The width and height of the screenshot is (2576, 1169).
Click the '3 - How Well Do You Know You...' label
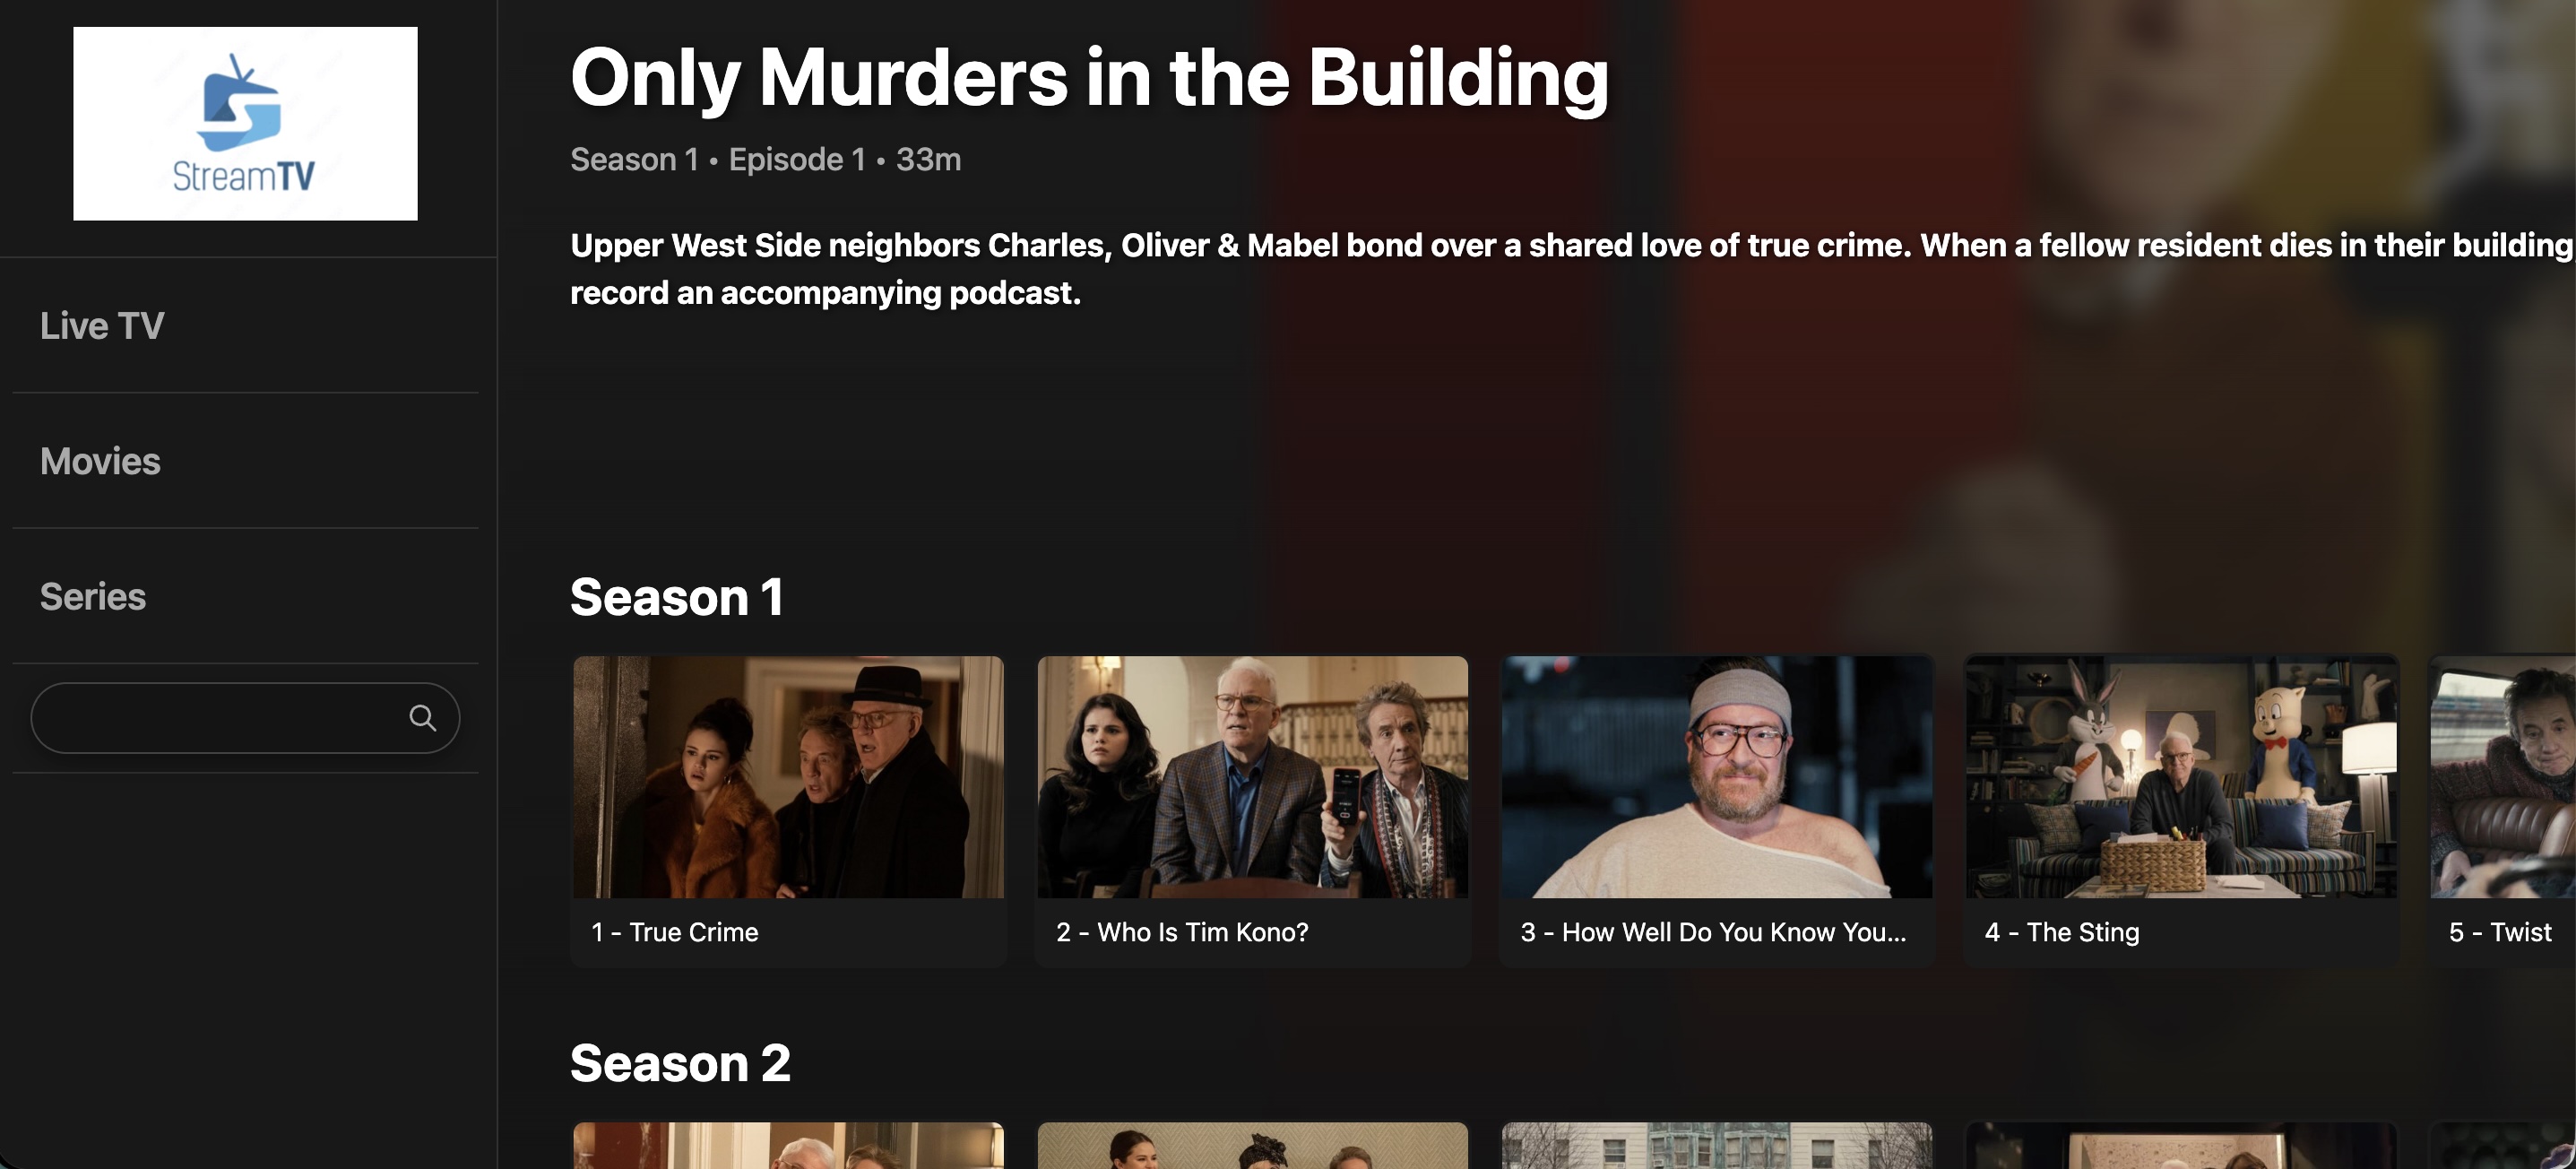pos(1713,932)
